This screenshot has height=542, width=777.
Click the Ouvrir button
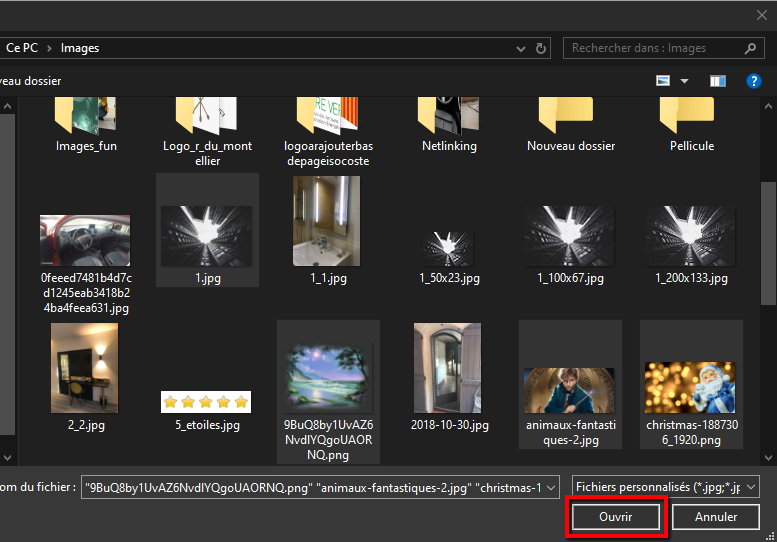tap(616, 517)
